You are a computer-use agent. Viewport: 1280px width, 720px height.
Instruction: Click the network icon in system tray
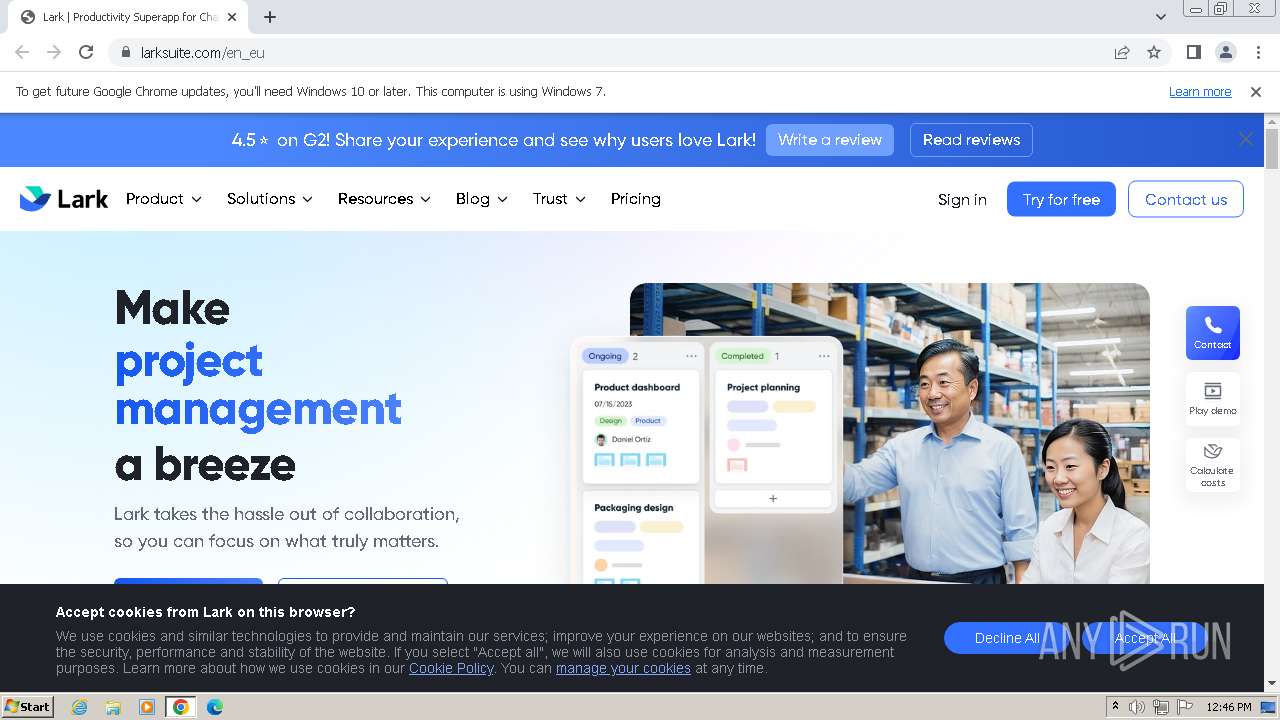pos(1161,707)
